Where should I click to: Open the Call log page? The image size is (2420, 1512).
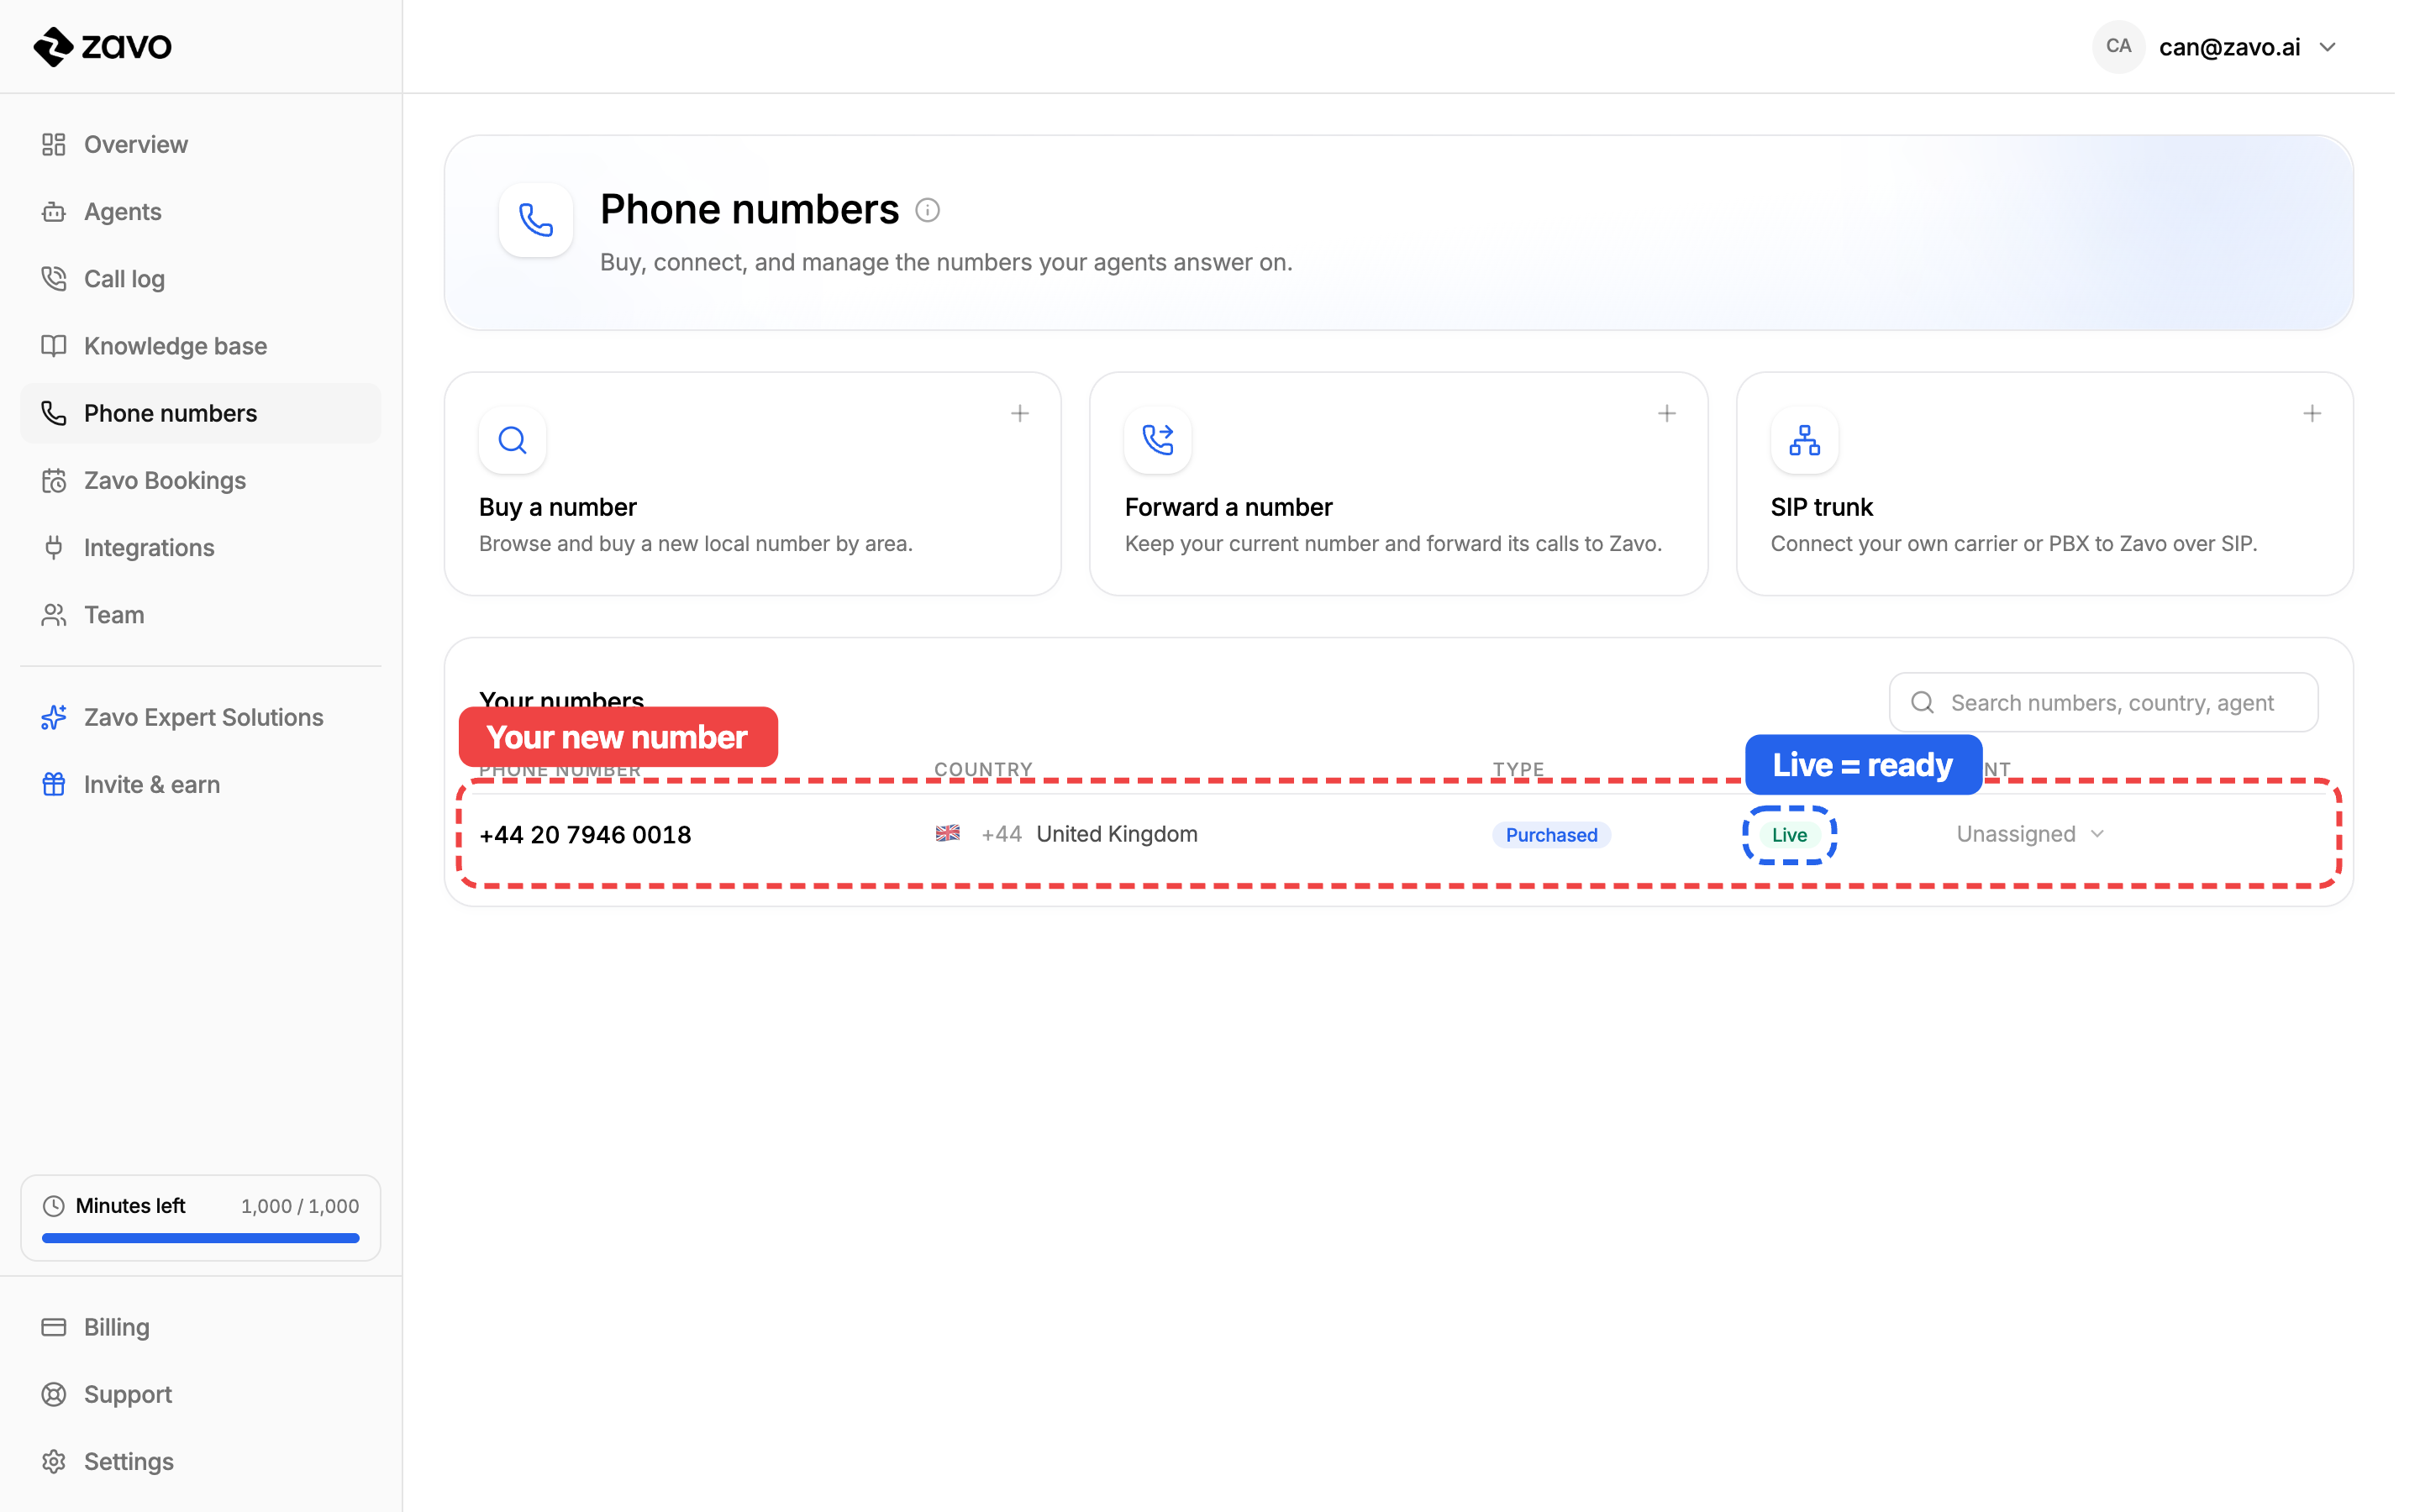[200, 279]
